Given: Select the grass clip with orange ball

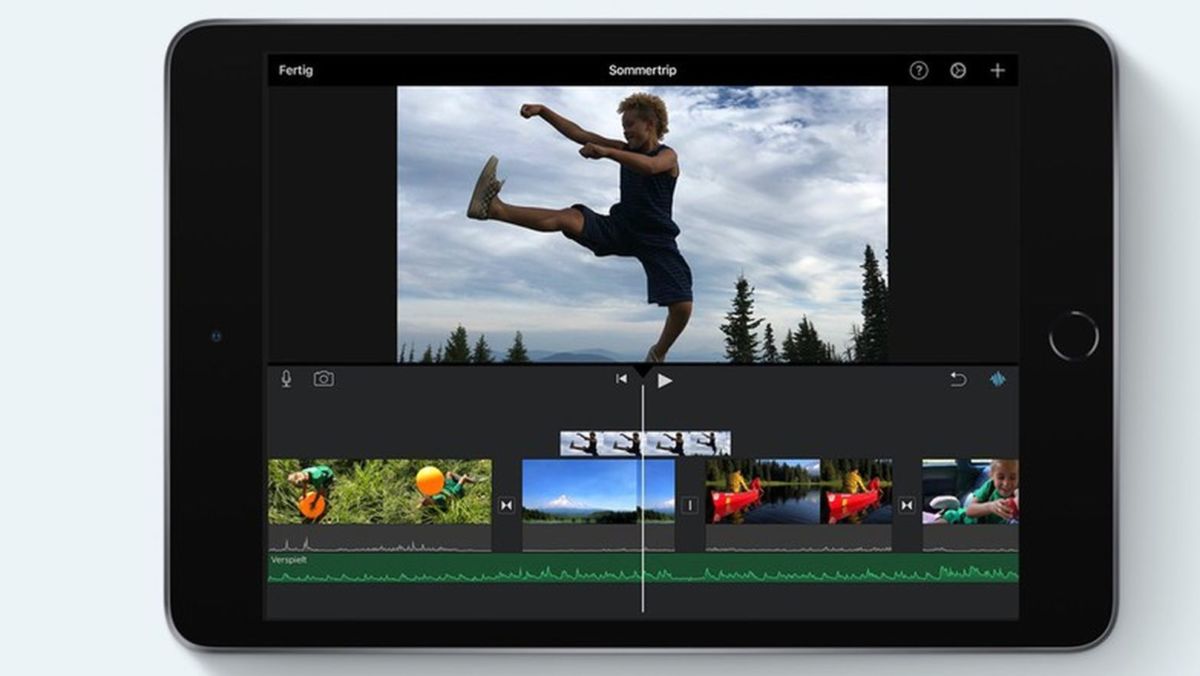Looking at the screenshot, I should (x=380, y=491).
